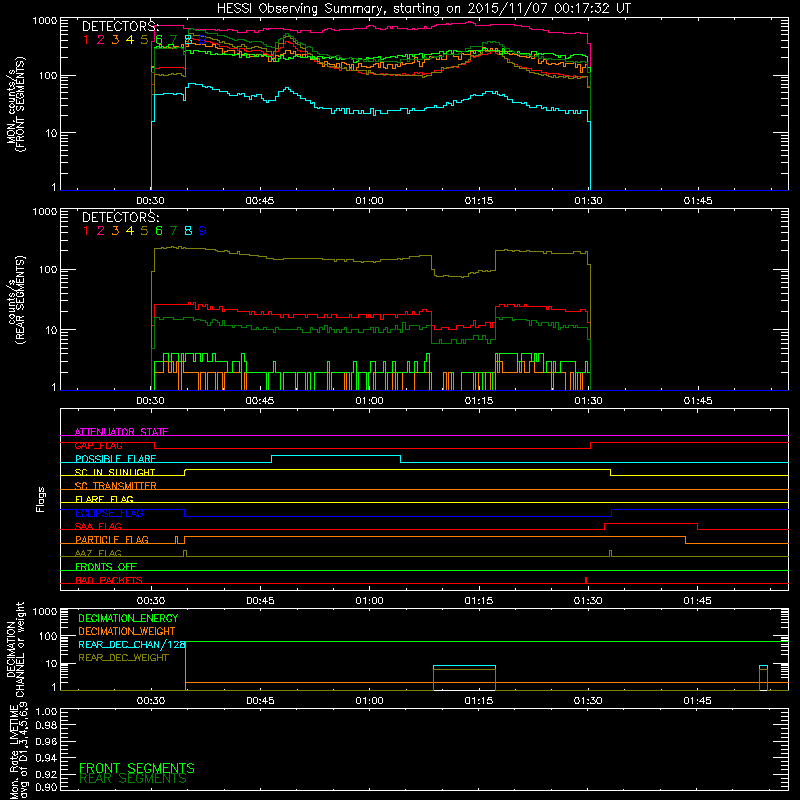The height and width of the screenshot is (800, 800).
Task: Select the 'FLARE_FLAG' label
Action: pos(104,499)
